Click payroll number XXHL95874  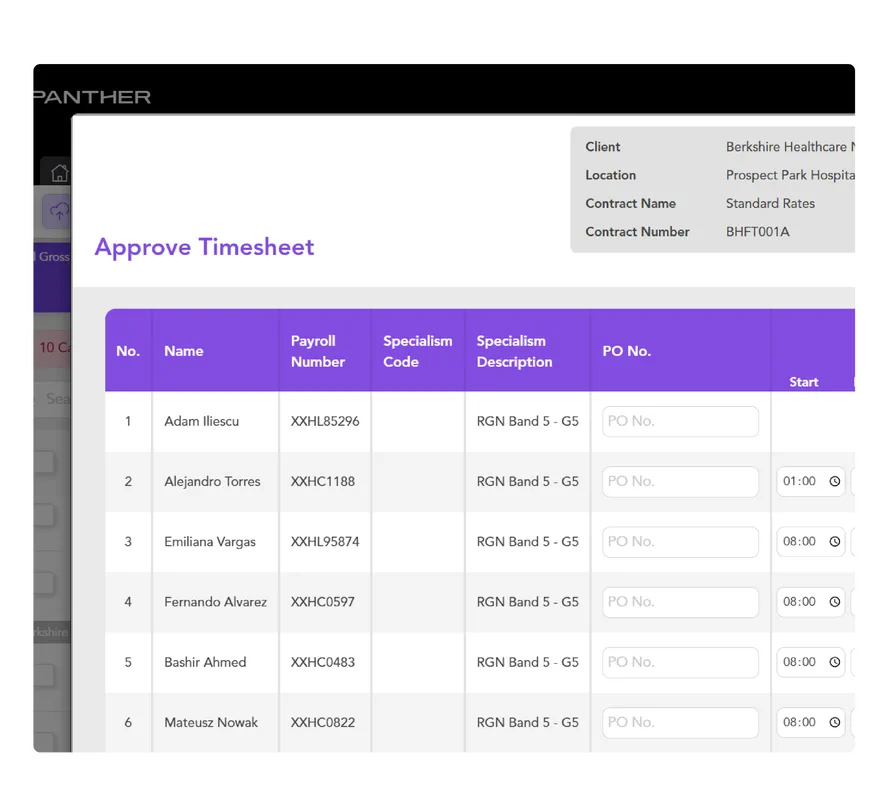click(325, 542)
